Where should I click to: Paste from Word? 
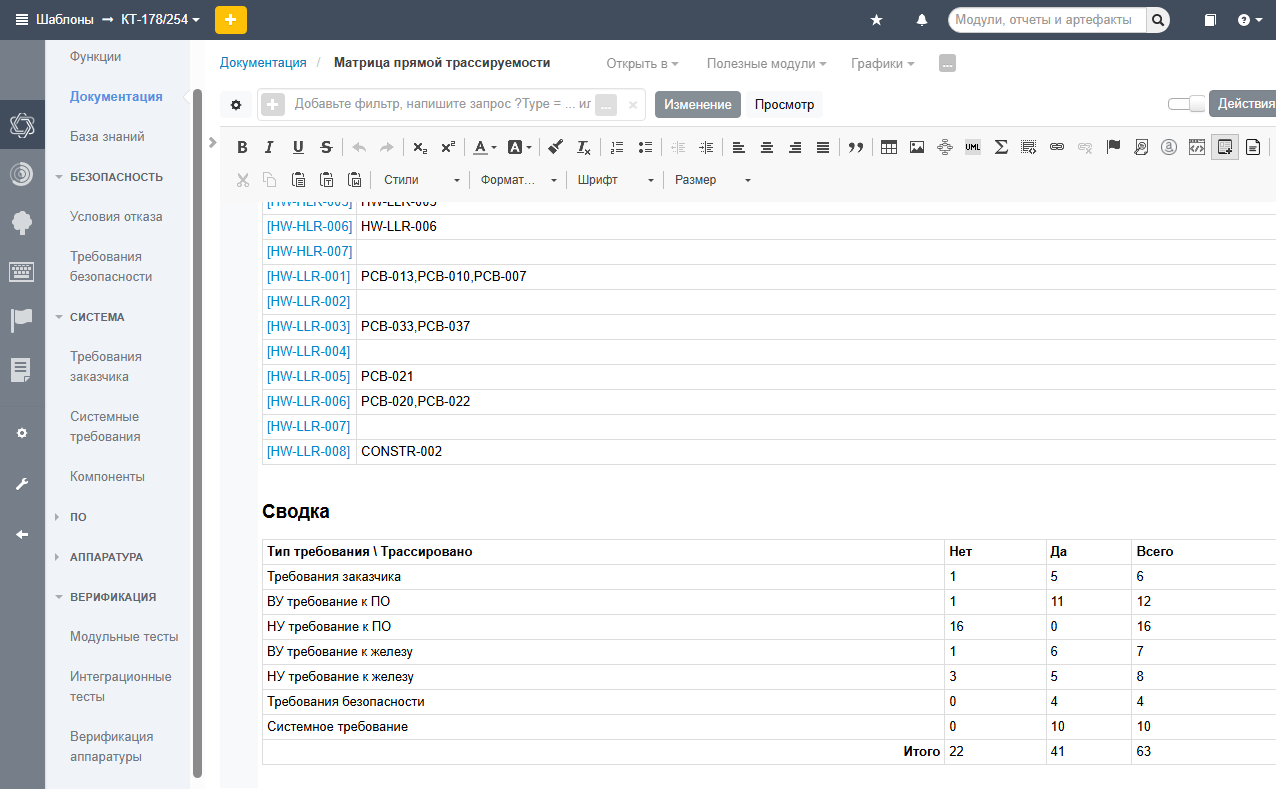354,180
